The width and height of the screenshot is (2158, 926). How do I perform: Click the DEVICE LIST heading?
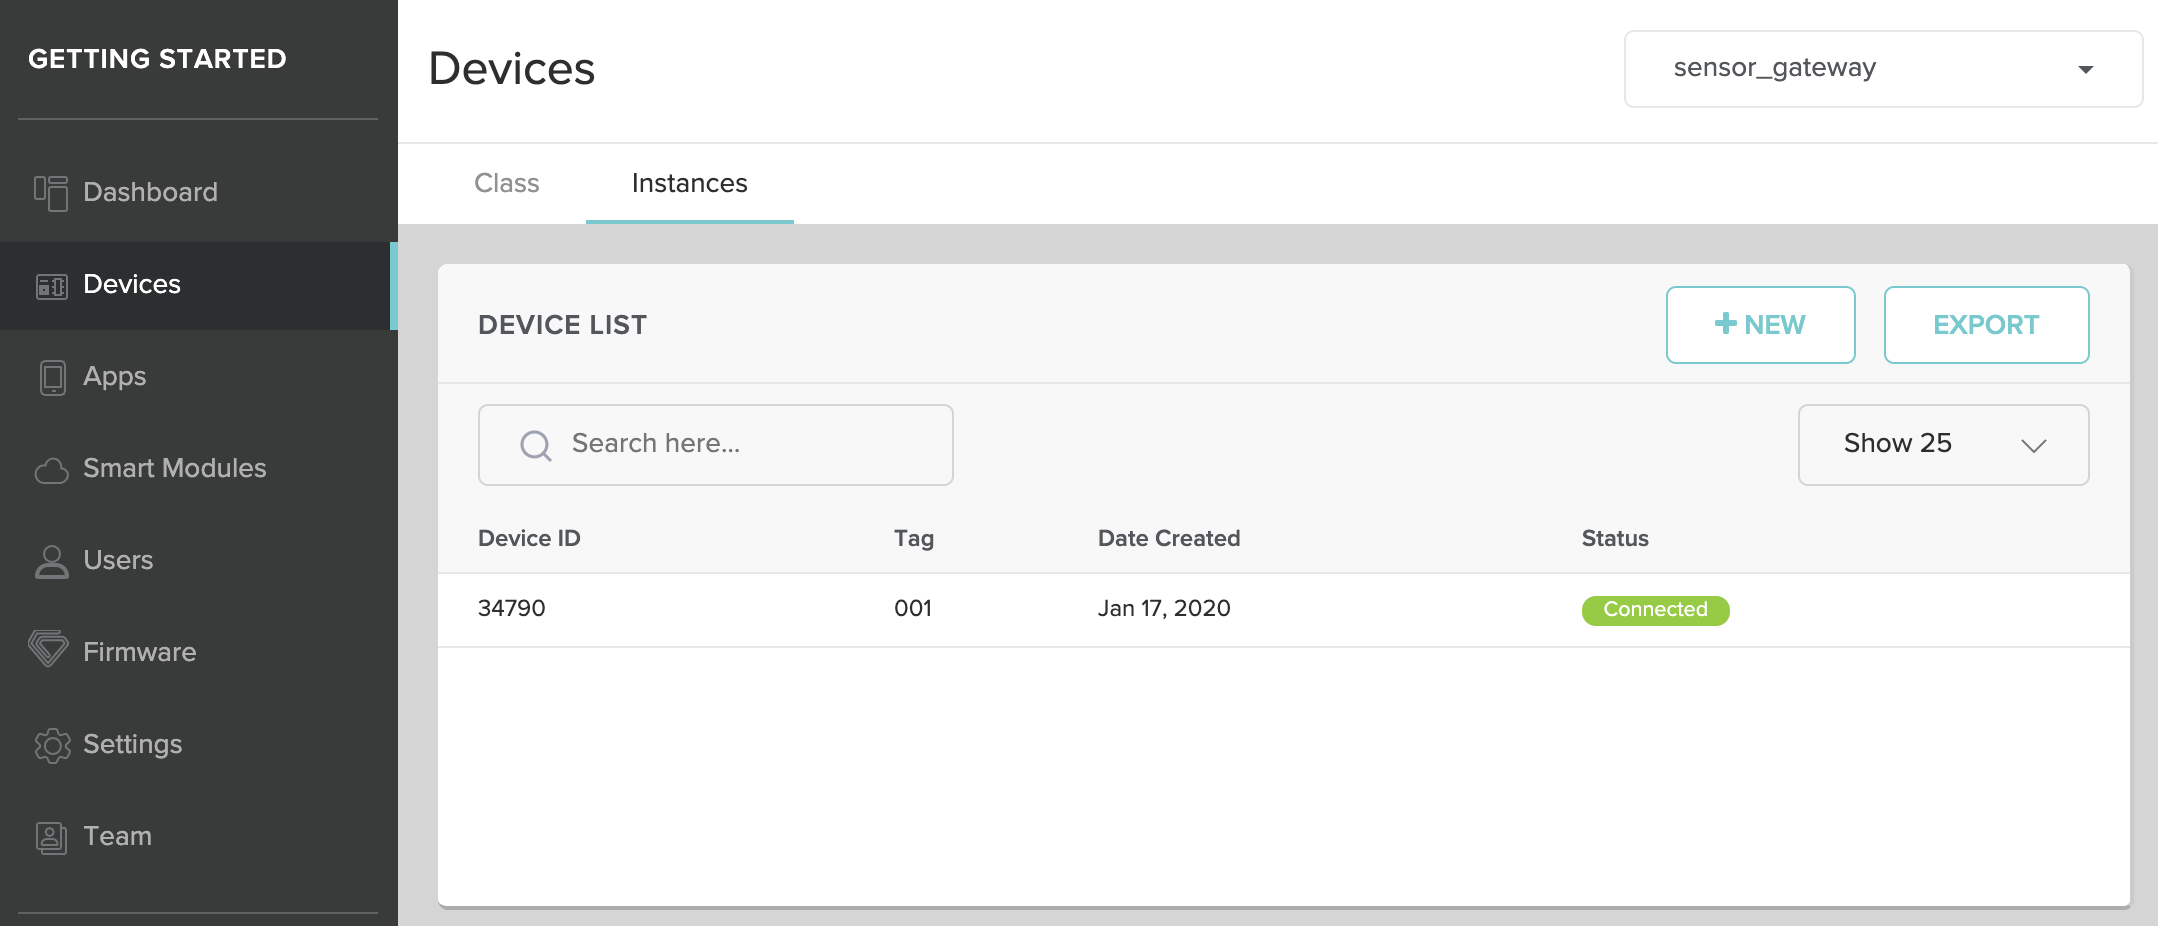(x=562, y=325)
